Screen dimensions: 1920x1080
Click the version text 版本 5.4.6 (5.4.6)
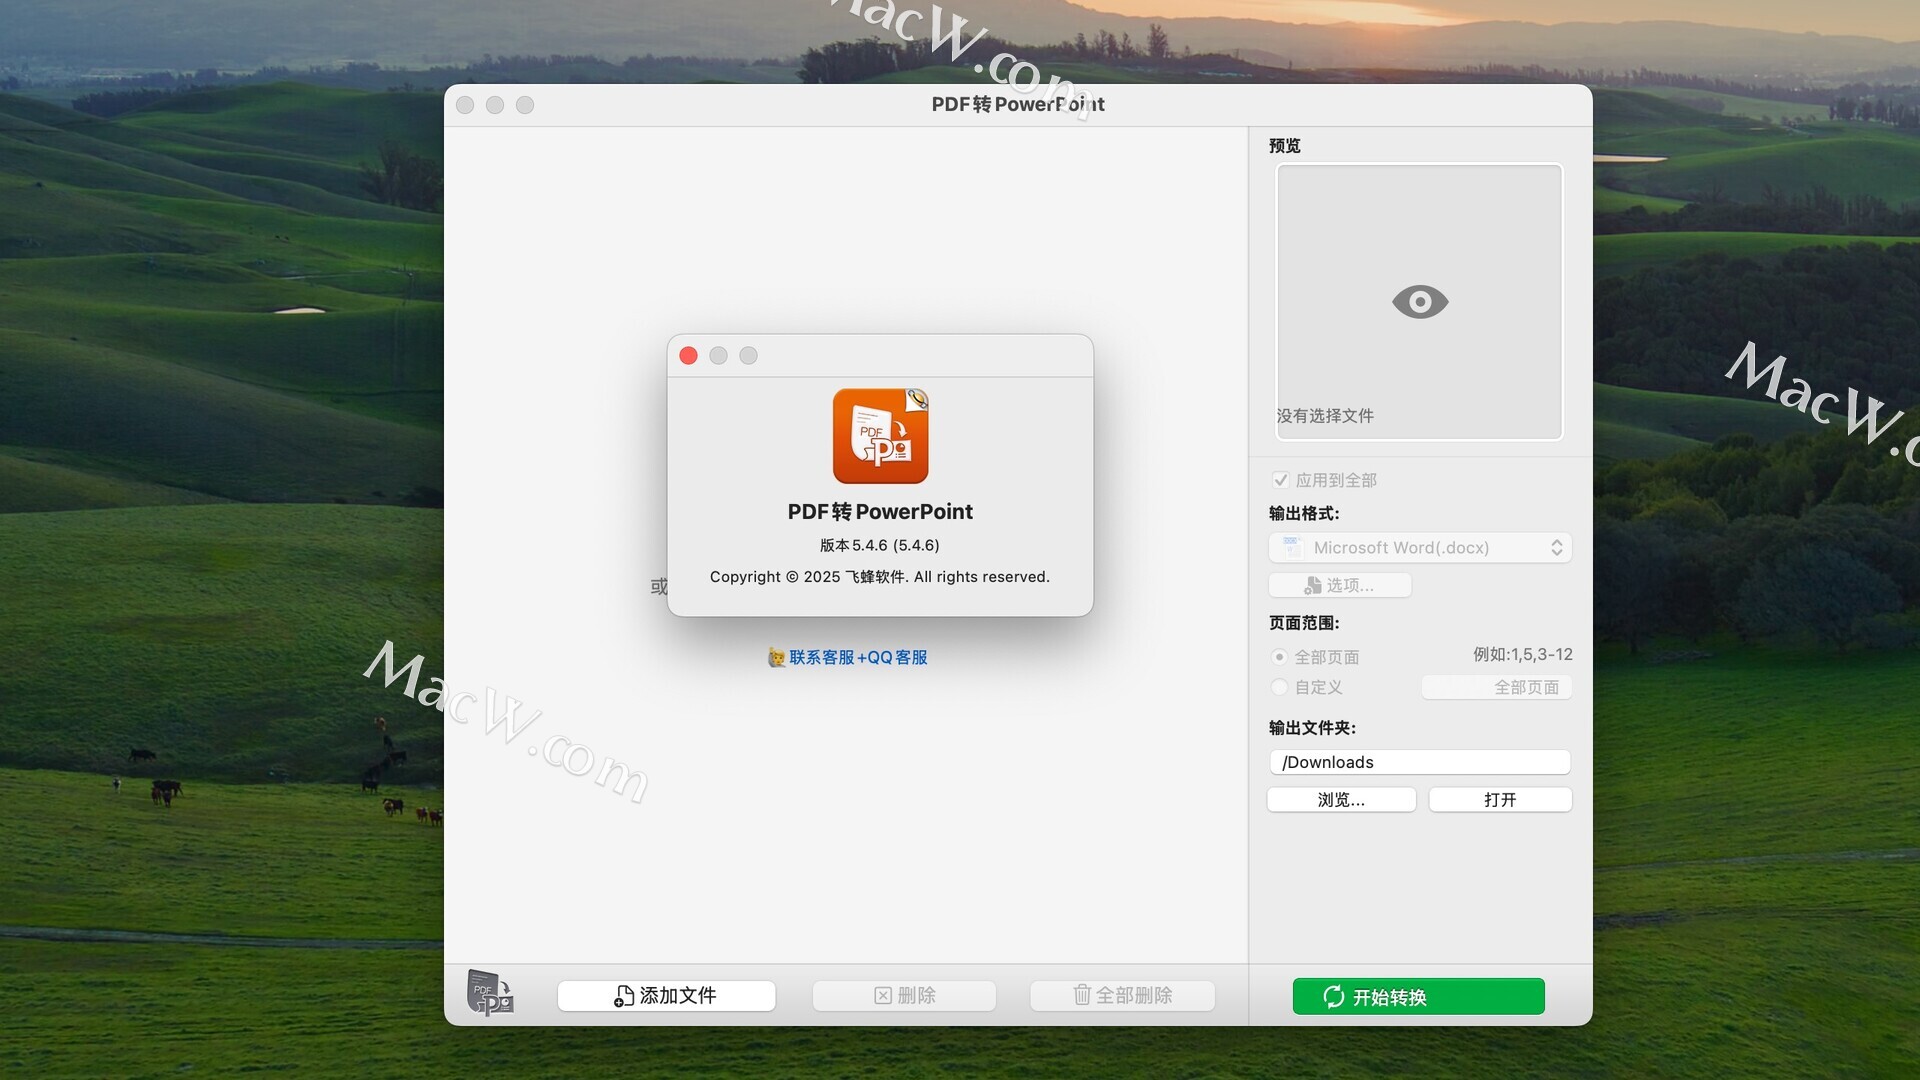pos(880,545)
